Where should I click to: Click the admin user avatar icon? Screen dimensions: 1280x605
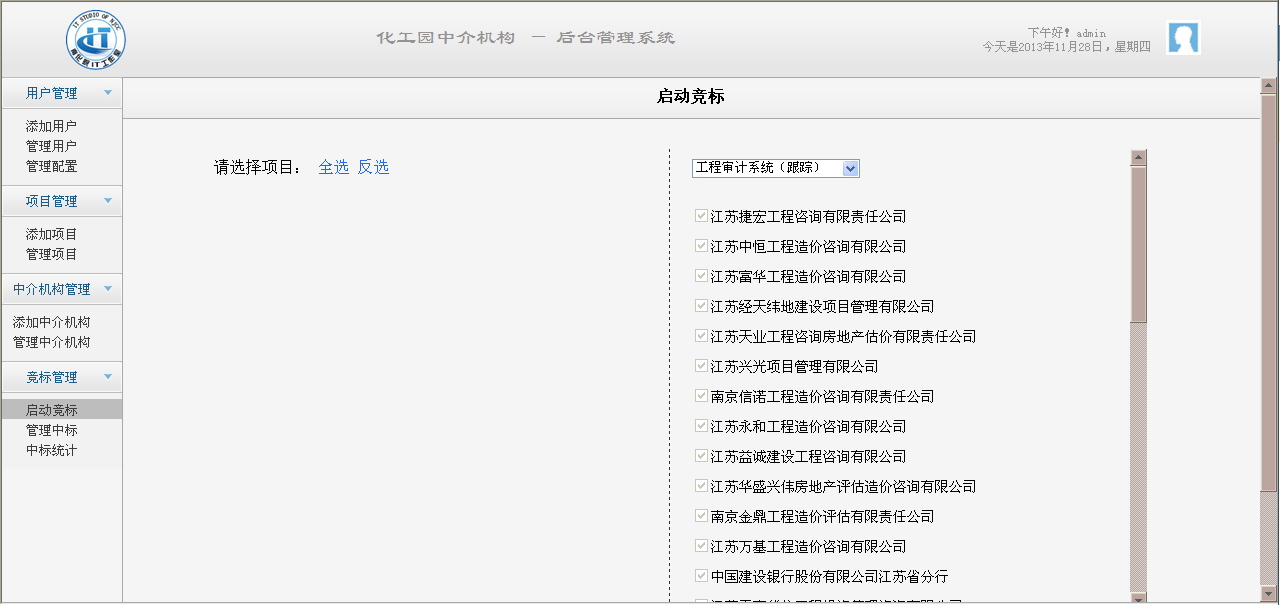(x=1183, y=38)
